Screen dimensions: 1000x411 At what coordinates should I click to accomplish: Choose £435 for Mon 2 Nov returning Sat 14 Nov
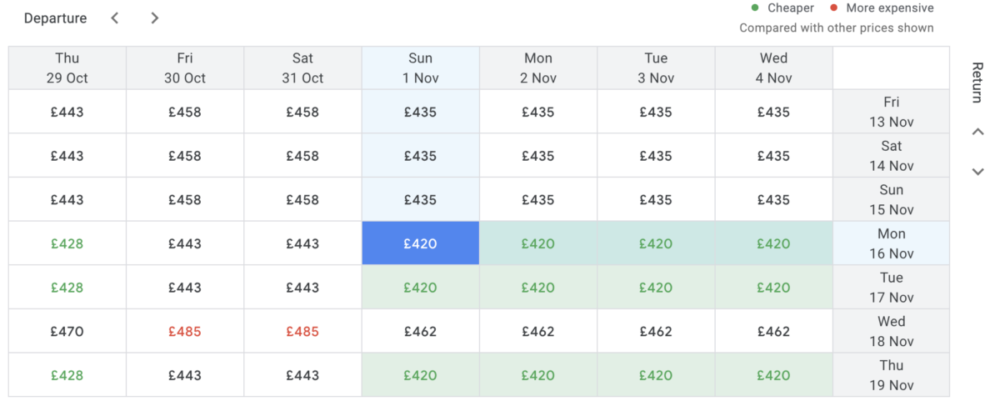point(538,156)
